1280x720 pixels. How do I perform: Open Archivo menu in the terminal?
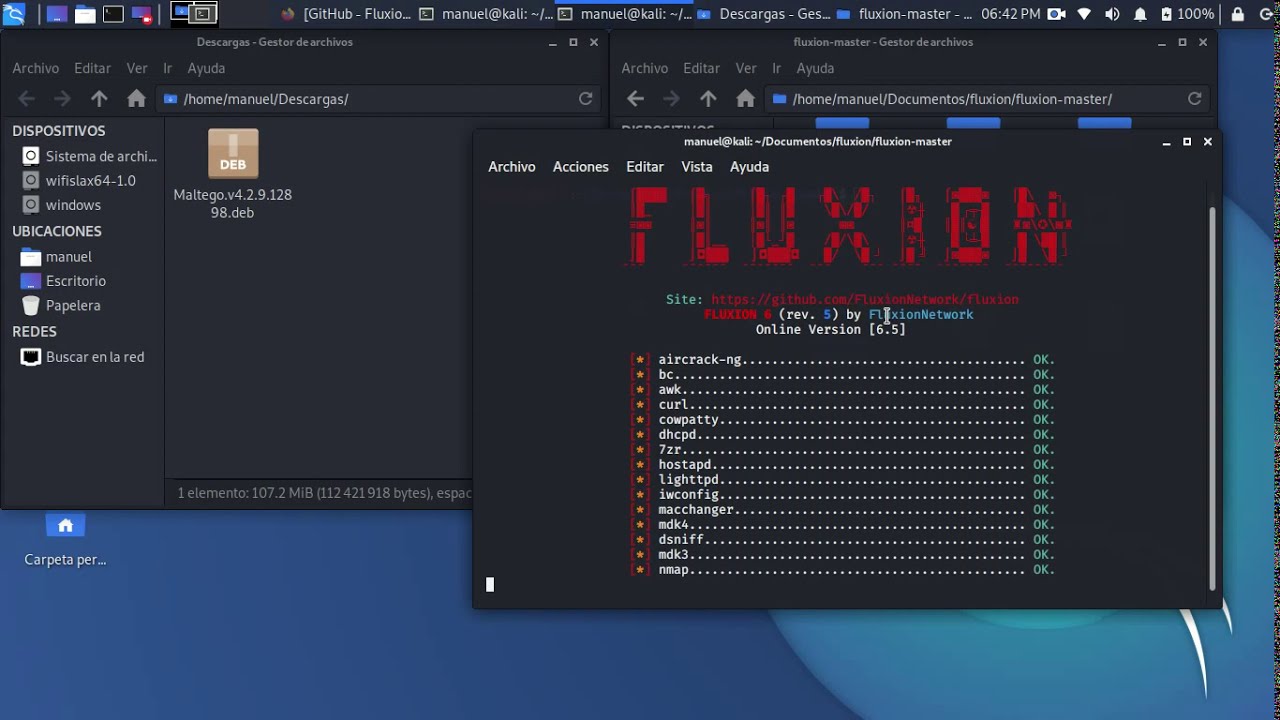[512, 167]
